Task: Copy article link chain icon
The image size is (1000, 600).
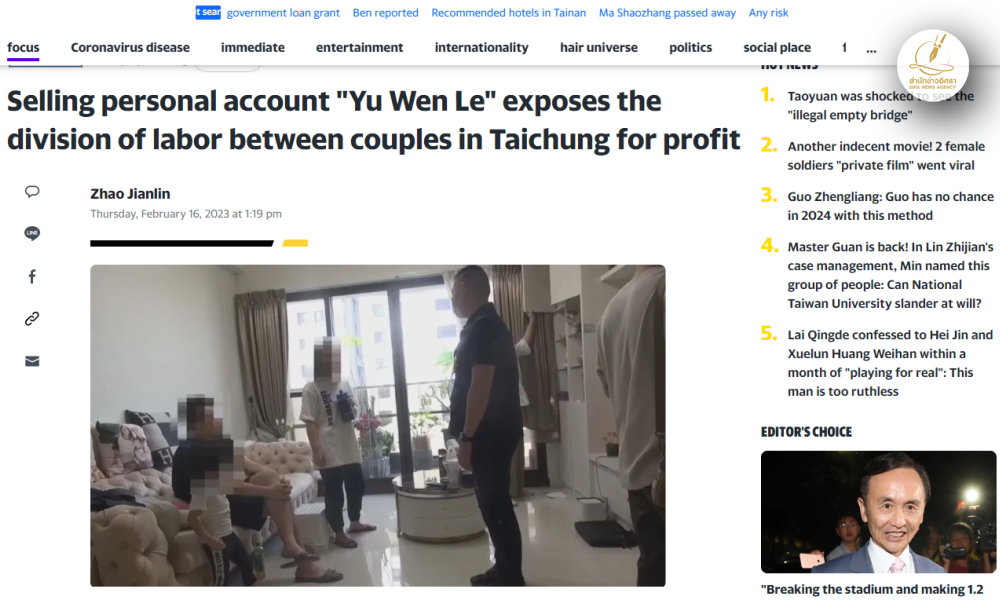Action: click(x=32, y=318)
